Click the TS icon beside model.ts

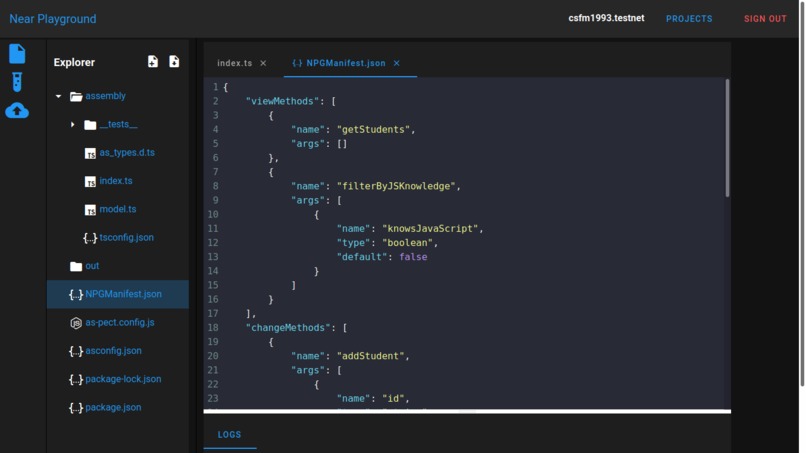(90, 210)
